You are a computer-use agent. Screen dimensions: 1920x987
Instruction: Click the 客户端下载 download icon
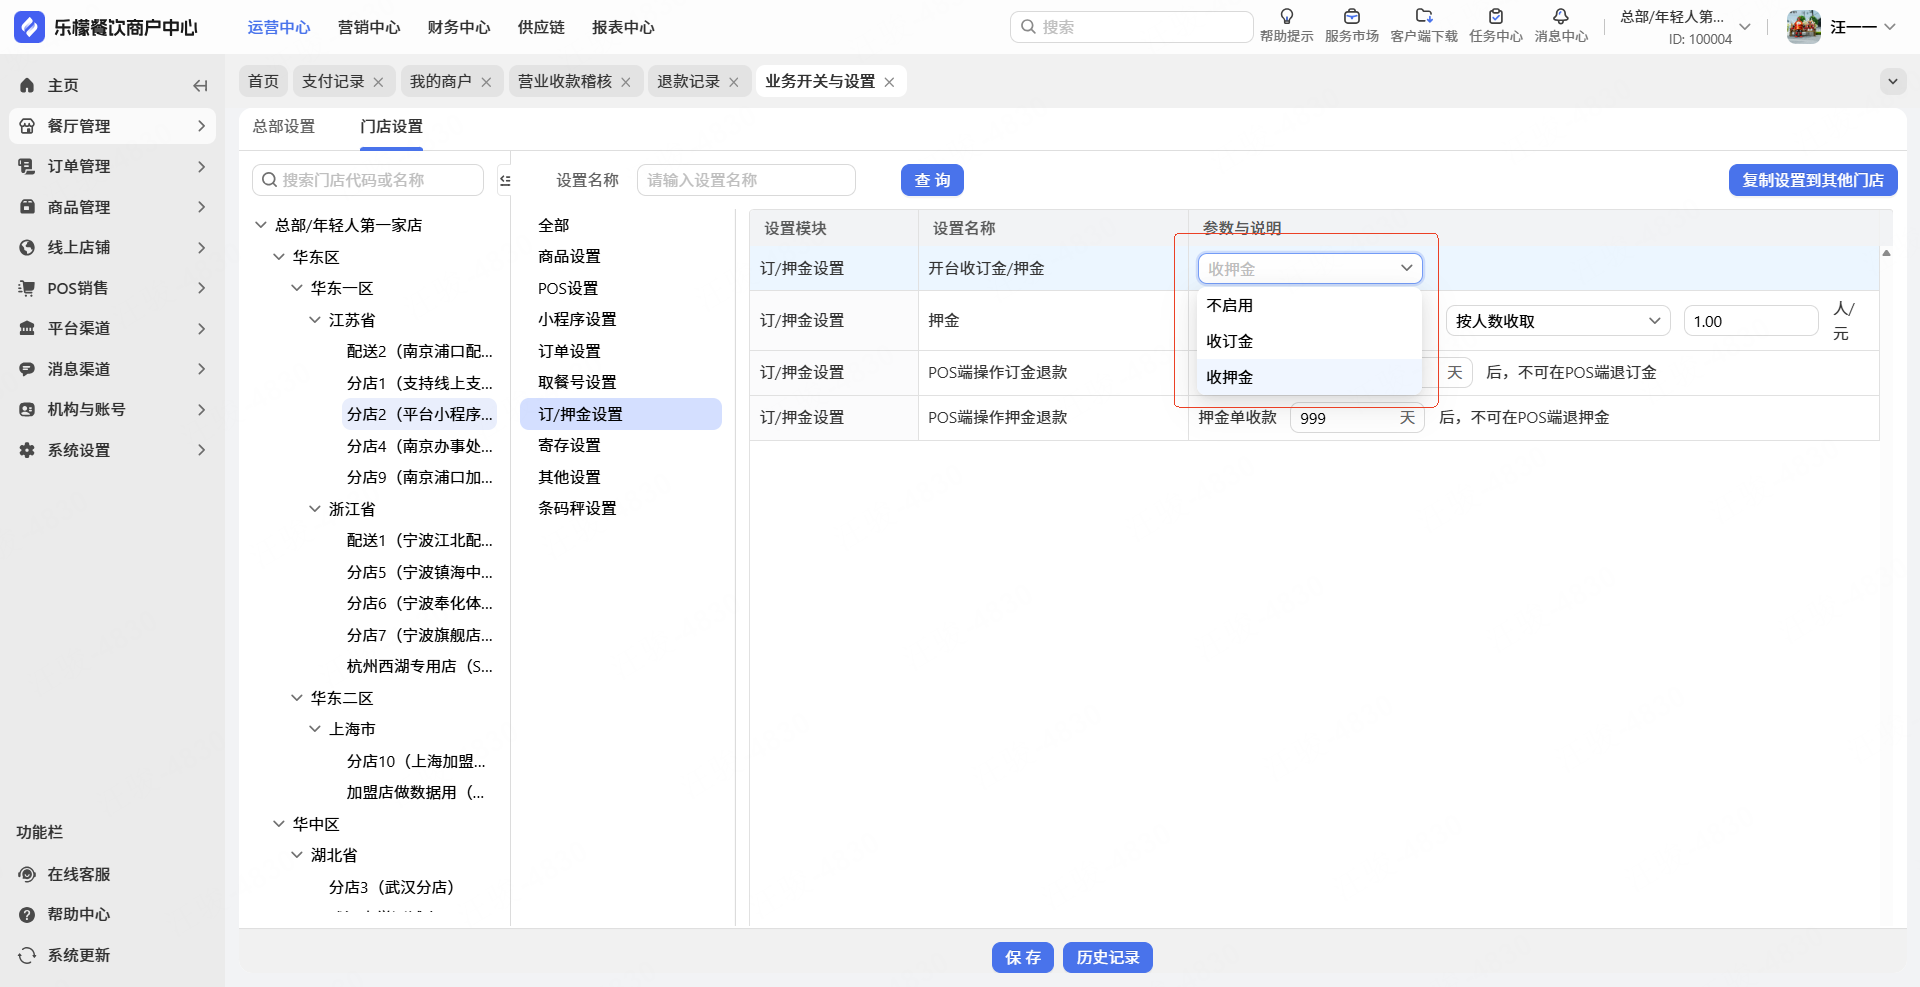[1423, 17]
